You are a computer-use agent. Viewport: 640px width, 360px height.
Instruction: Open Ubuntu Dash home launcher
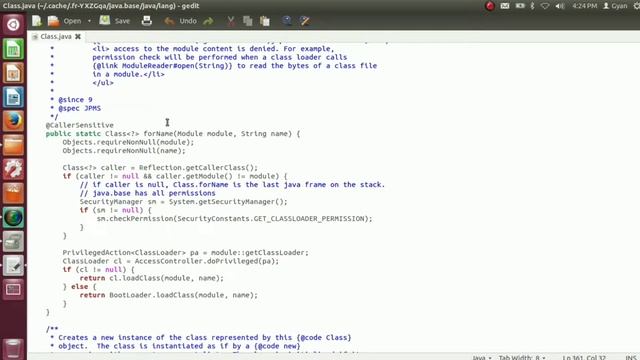click(x=13, y=24)
